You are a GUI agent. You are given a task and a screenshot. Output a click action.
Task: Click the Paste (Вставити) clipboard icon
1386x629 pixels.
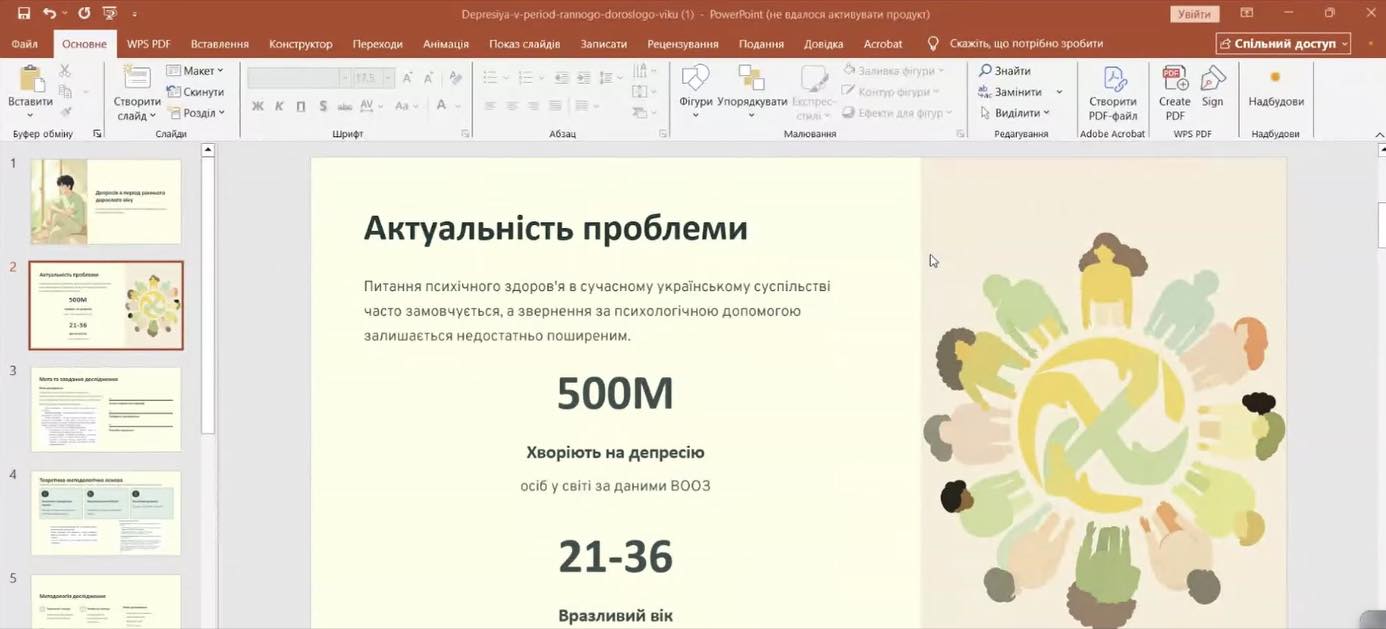pyautogui.click(x=30, y=80)
